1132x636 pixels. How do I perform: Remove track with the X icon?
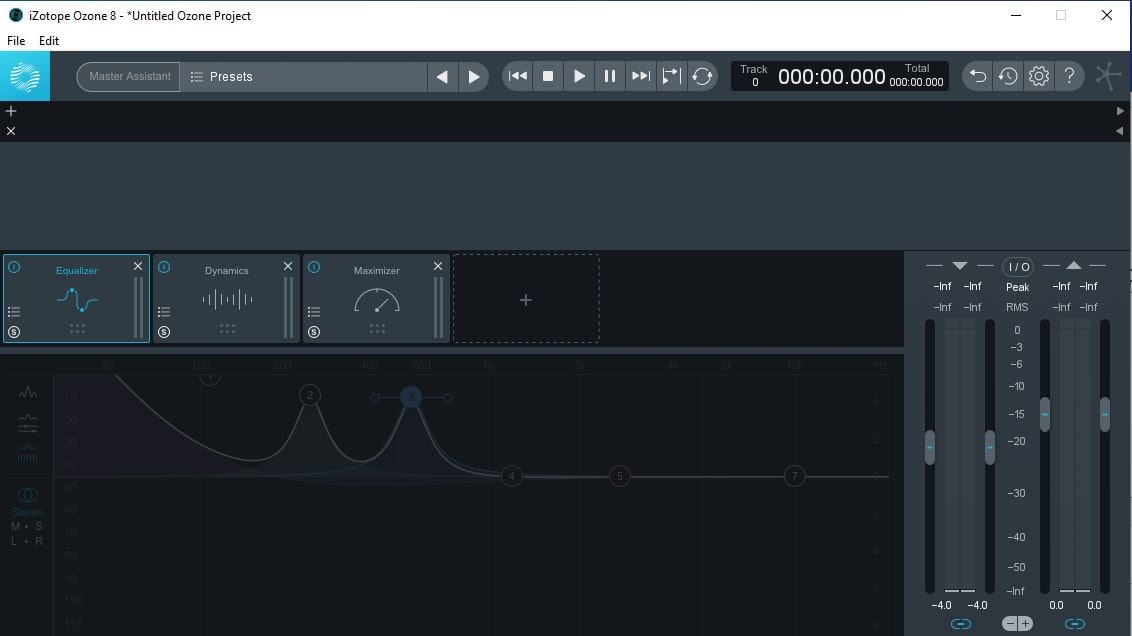(11, 131)
